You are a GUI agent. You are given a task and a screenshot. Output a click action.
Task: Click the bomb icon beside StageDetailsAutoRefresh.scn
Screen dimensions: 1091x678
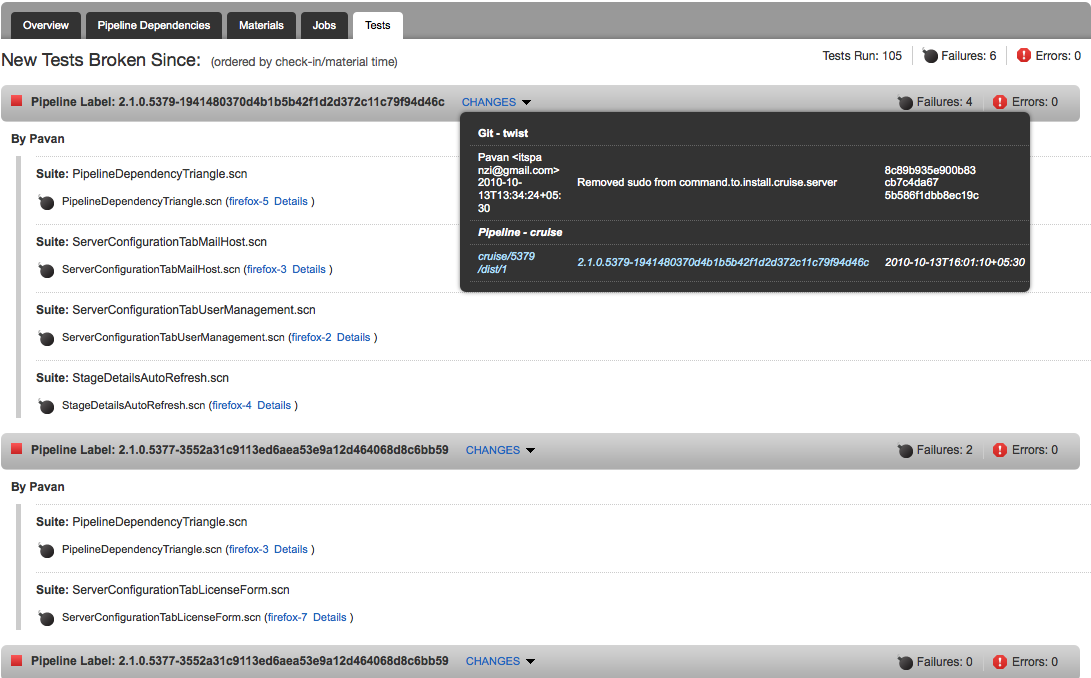46,406
